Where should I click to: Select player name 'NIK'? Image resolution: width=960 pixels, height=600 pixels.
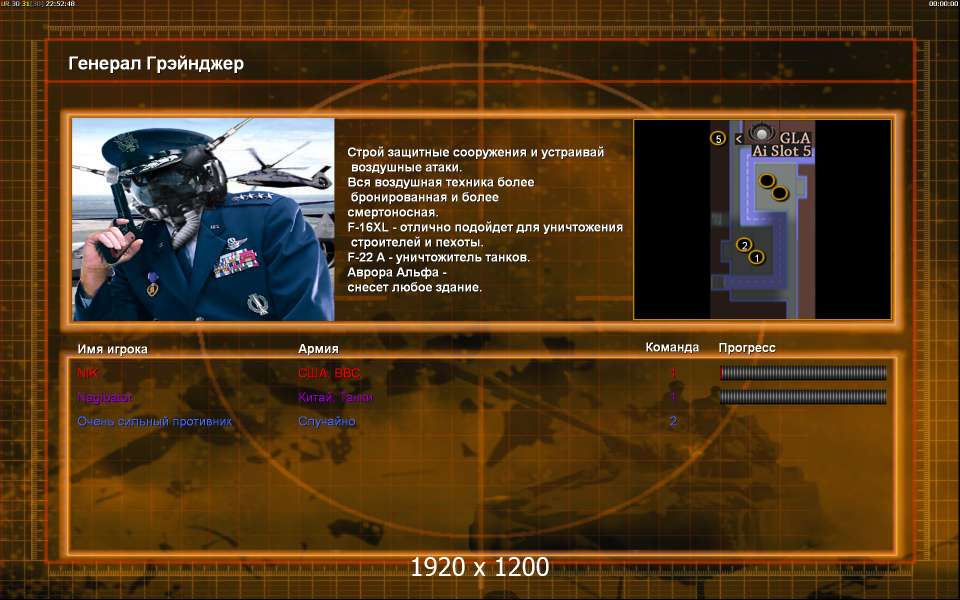point(87,373)
